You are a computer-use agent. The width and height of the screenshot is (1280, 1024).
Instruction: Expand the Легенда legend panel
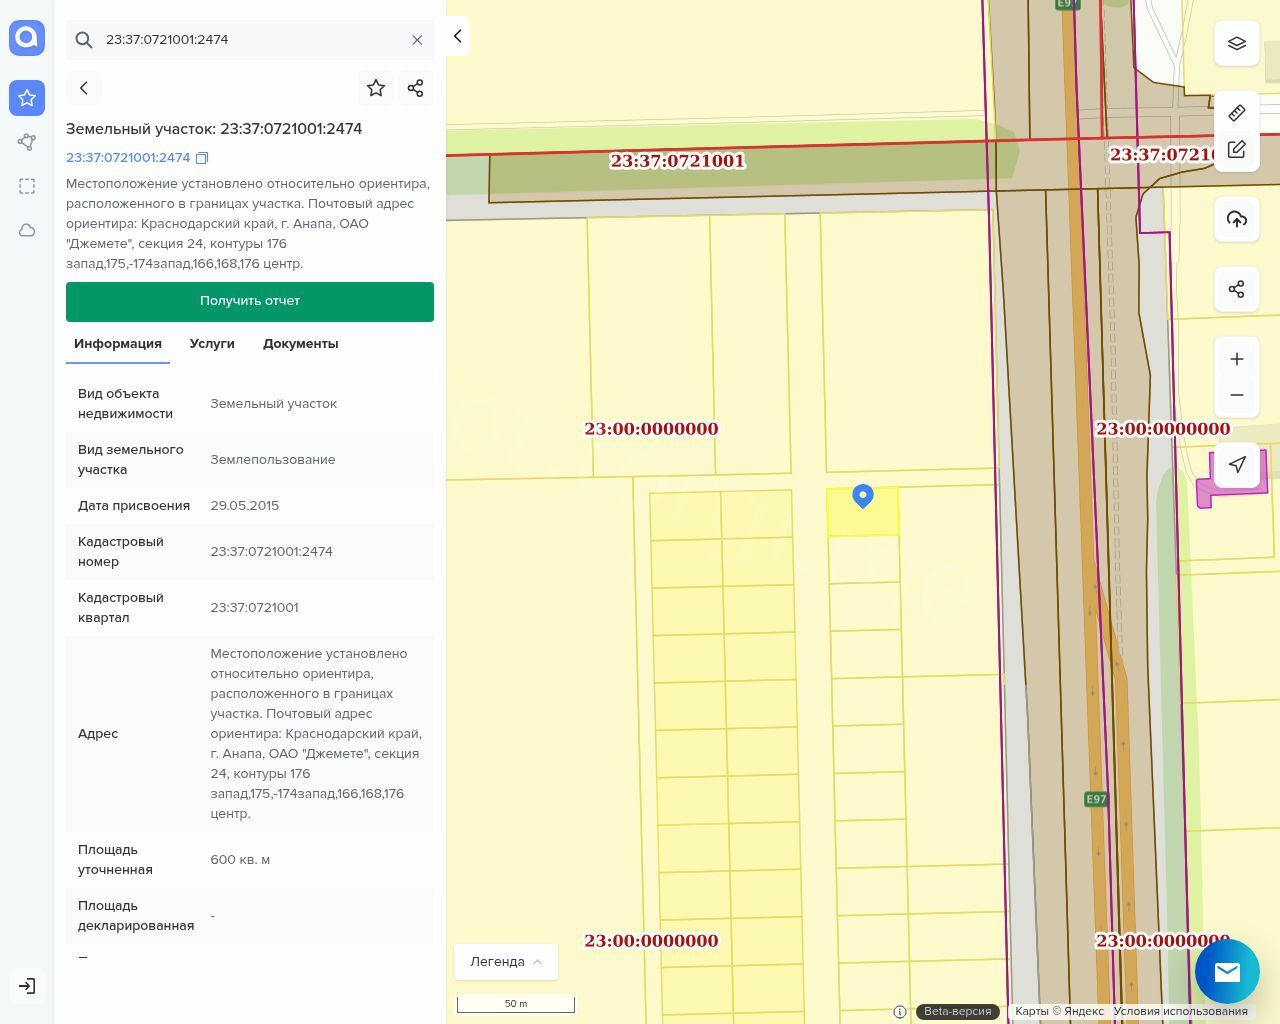pos(506,961)
